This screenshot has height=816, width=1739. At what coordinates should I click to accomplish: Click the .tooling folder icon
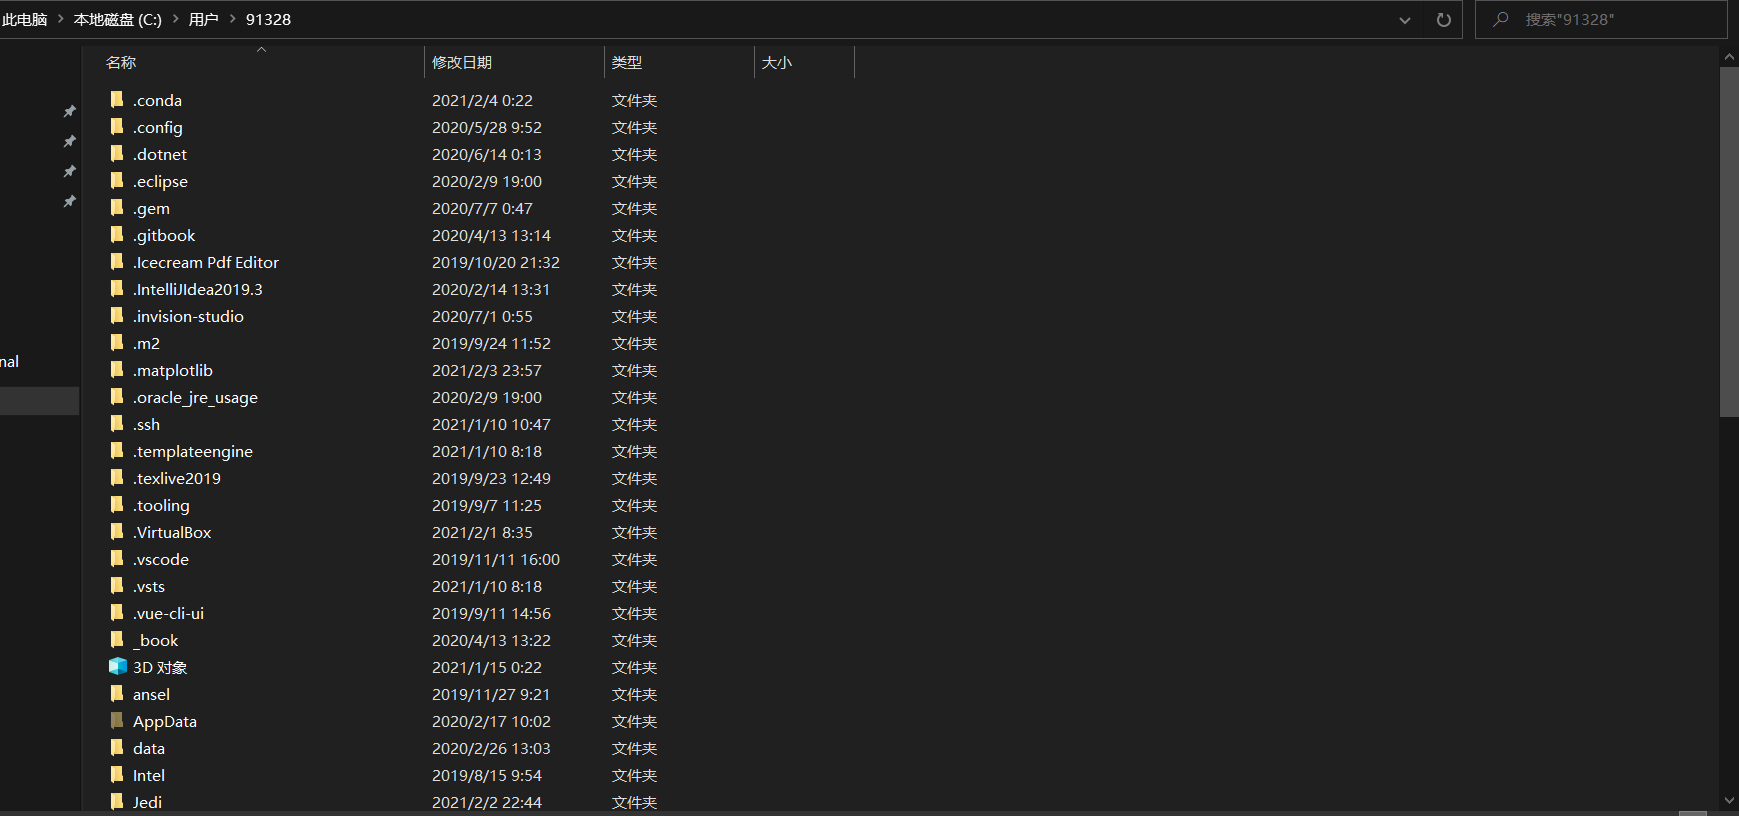[x=117, y=504]
